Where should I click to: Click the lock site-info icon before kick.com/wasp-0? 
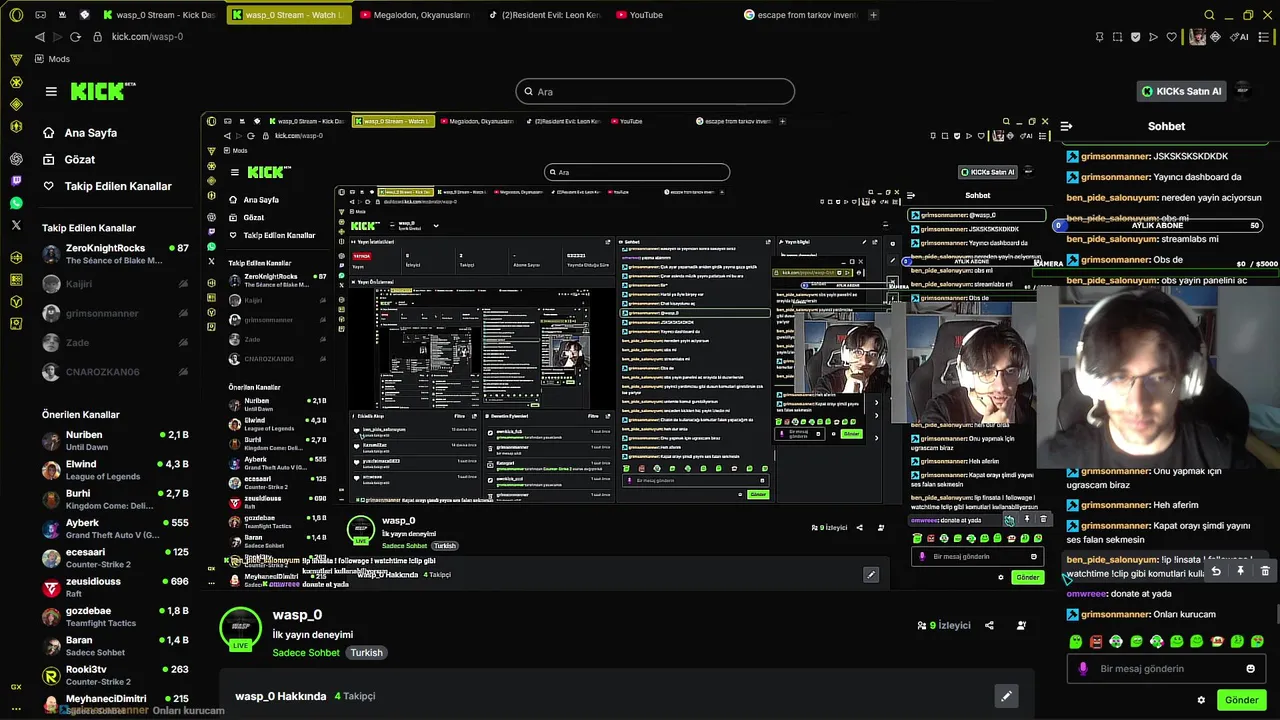(x=97, y=37)
